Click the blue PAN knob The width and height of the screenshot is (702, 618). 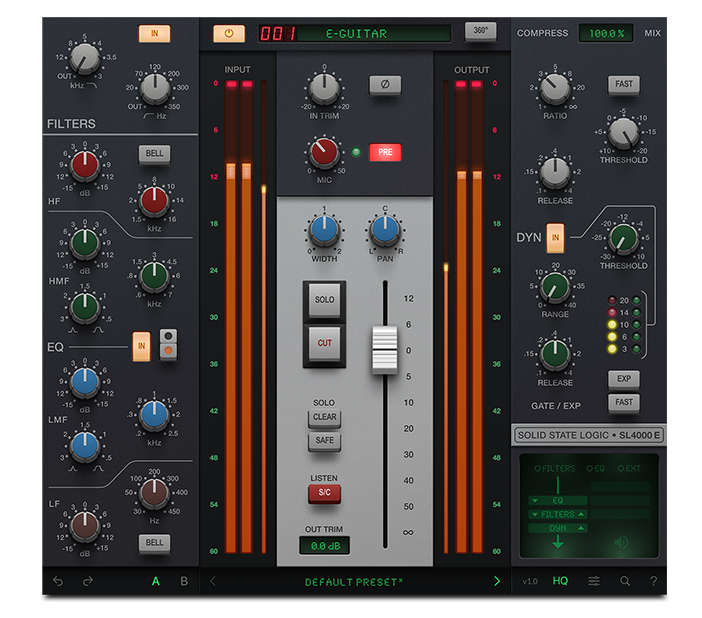385,230
